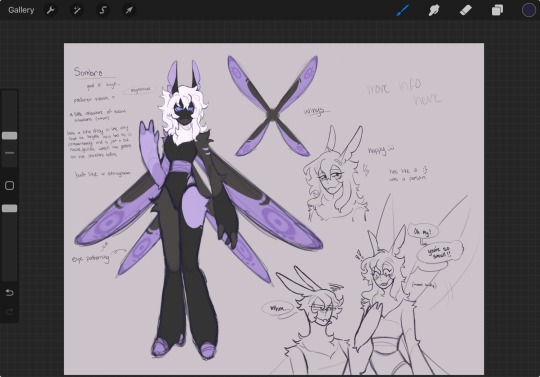
Task: Open the Actions wrench menu
Action: 51,10
